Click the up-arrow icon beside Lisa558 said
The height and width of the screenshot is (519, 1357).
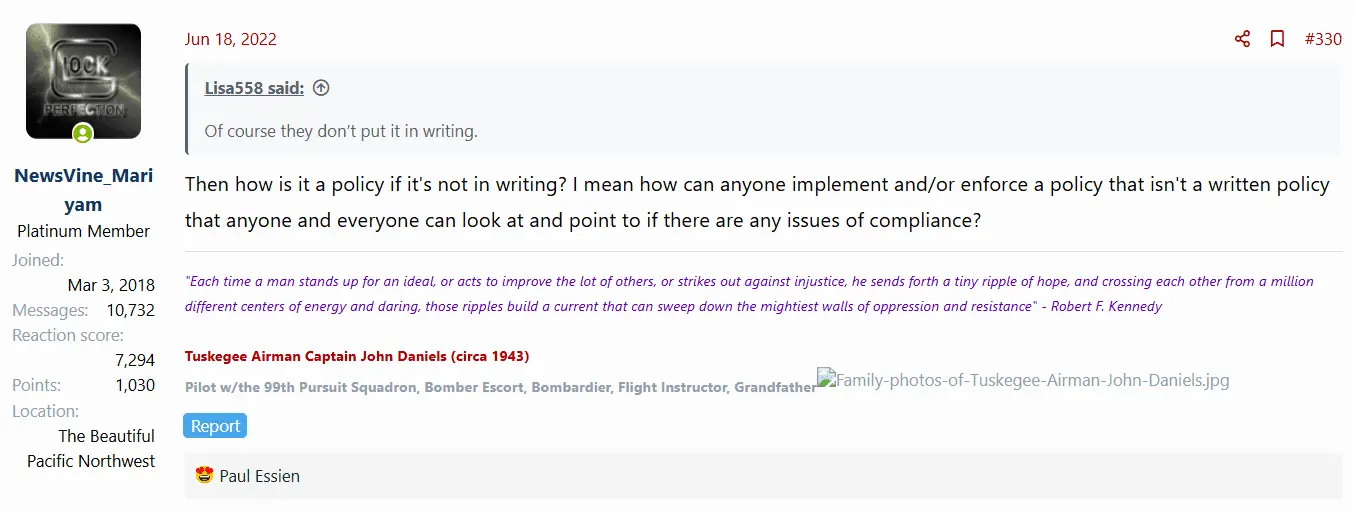tap(321, 88)
